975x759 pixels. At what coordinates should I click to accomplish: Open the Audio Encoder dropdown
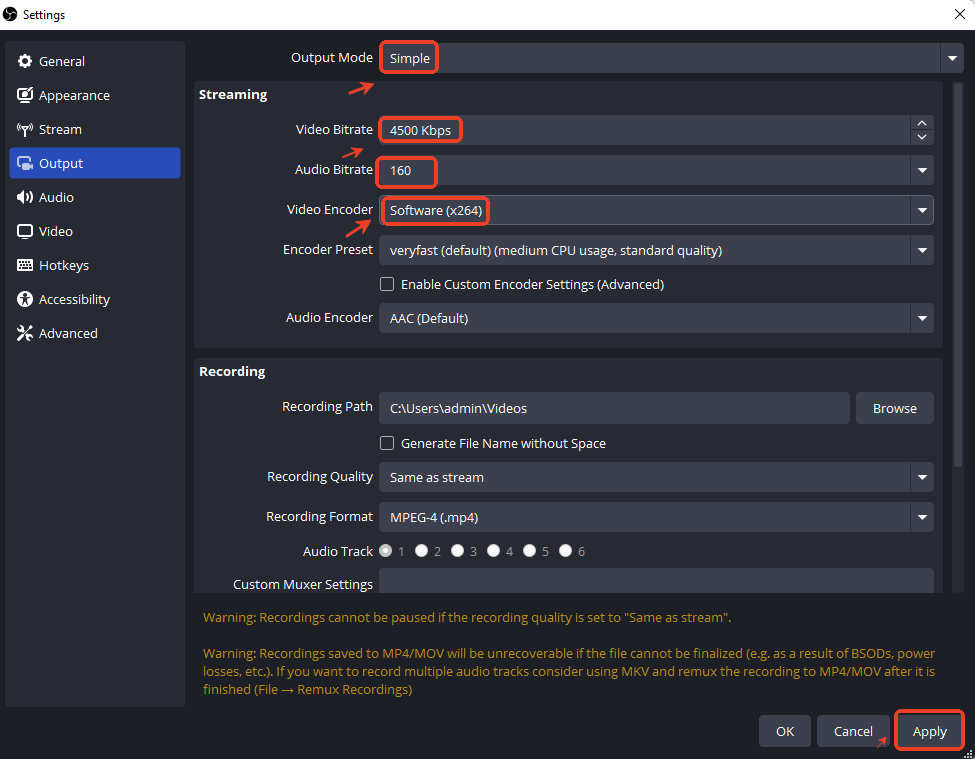[x=921, y=317]
